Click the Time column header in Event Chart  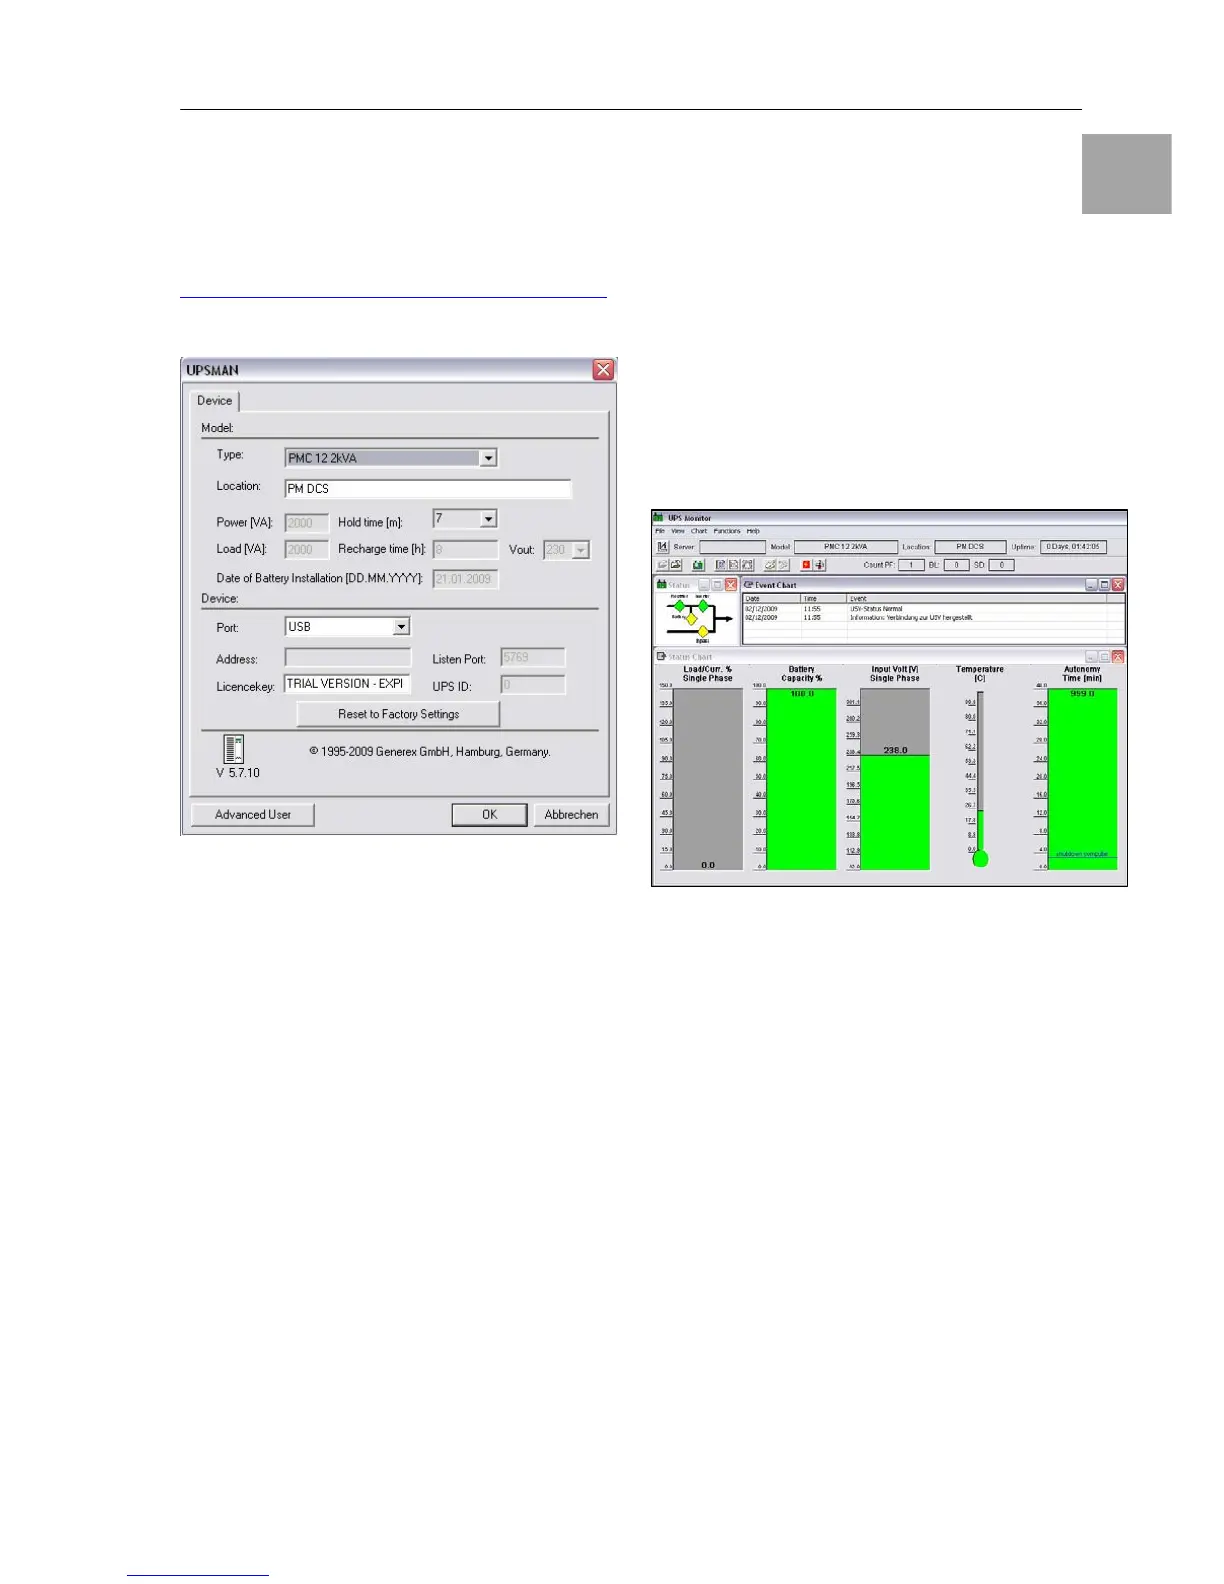click(824, 599)
